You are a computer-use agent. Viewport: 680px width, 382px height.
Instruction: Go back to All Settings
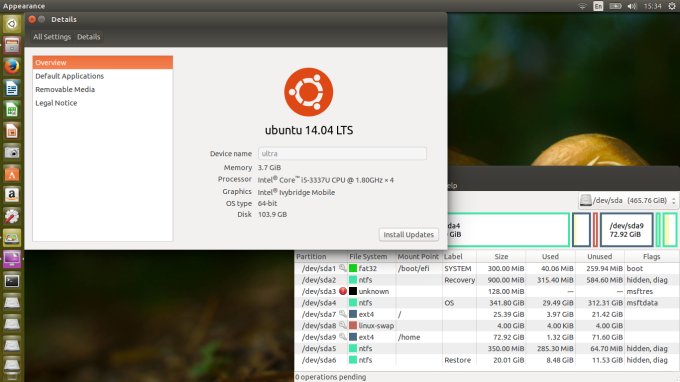pos(52,37)
